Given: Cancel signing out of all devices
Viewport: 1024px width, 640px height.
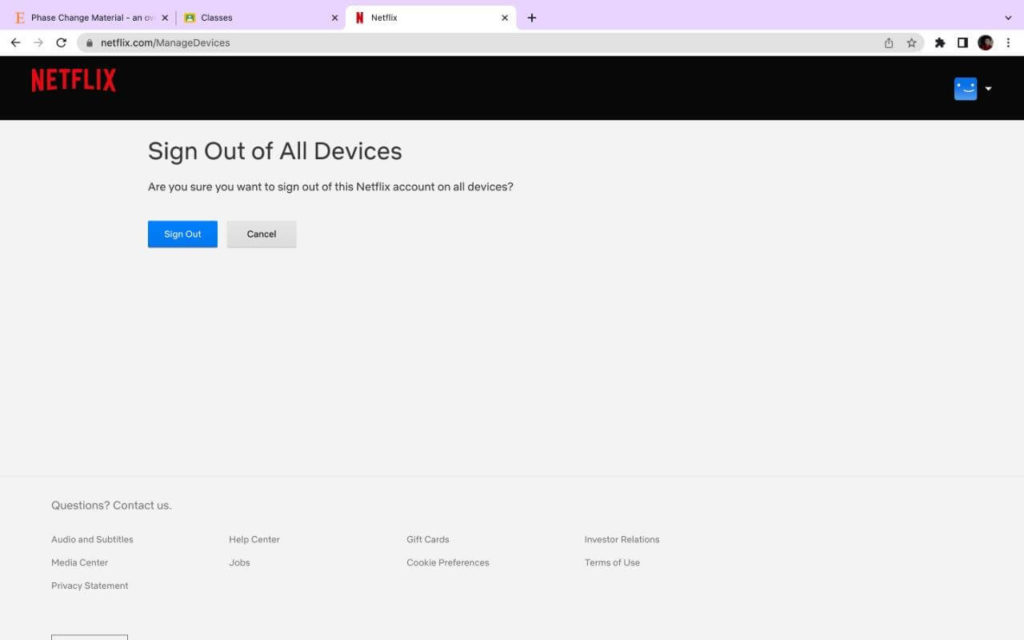Looking at the screenshot, I should coord(261,234).
